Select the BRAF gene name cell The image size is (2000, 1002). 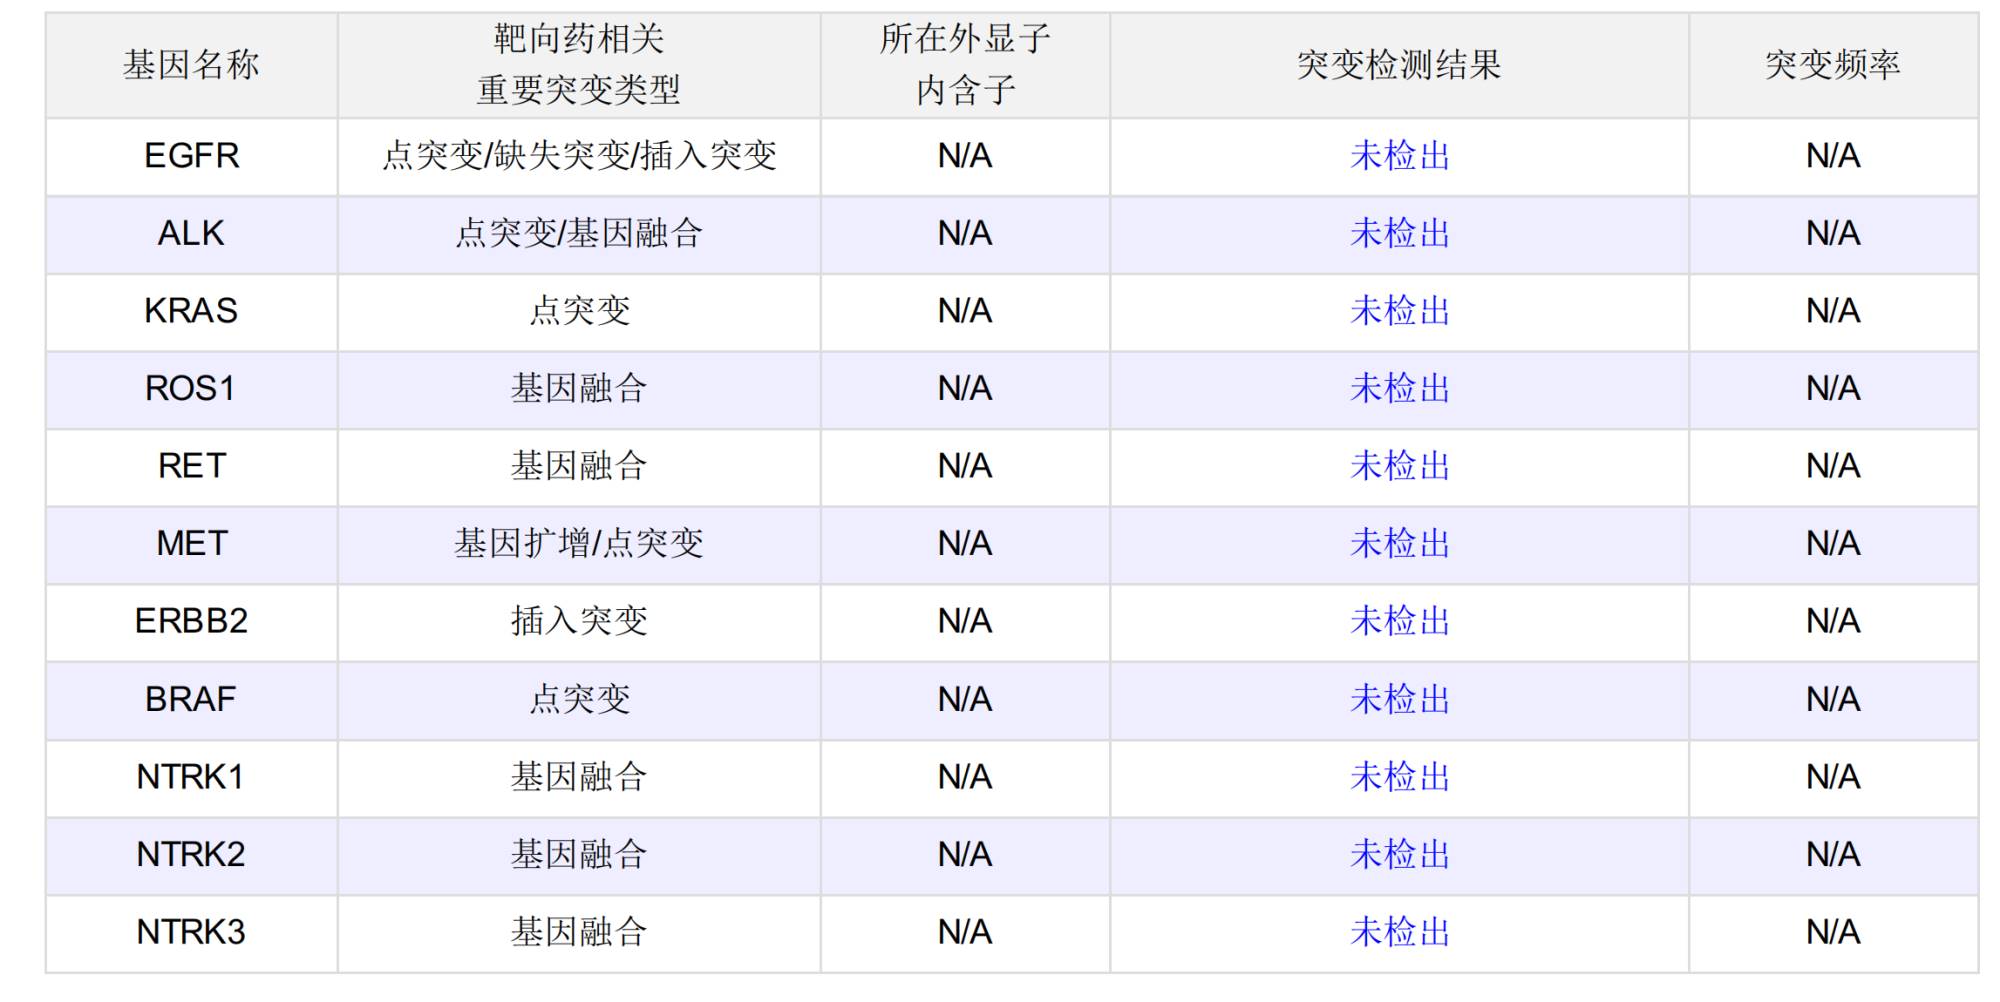click(x=191, y=699)
